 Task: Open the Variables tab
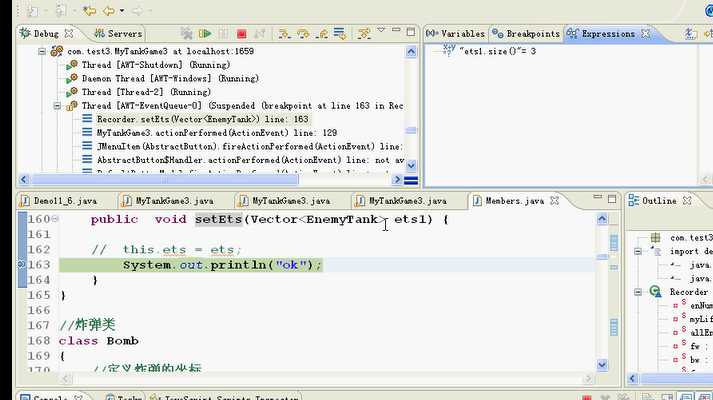click(456, 34)
